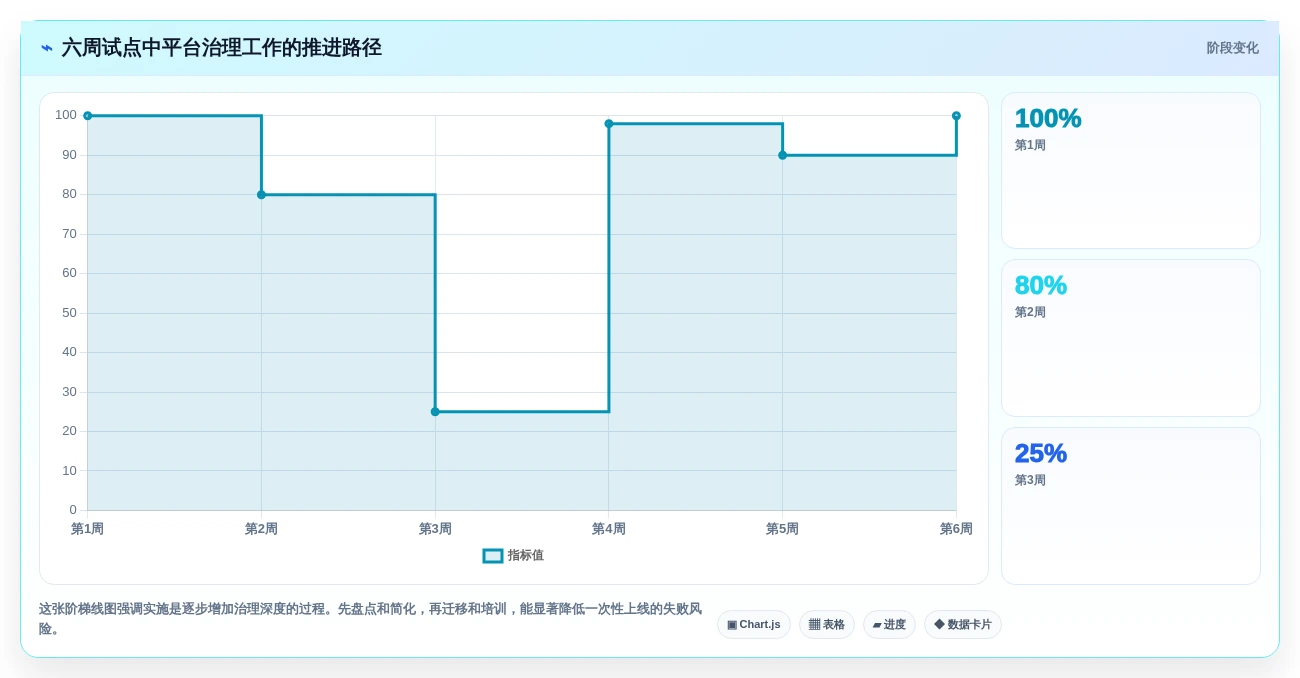Click the 指标值 legend color box
The height and width of the screenshot is (678, 1300).
click(493, 556)
